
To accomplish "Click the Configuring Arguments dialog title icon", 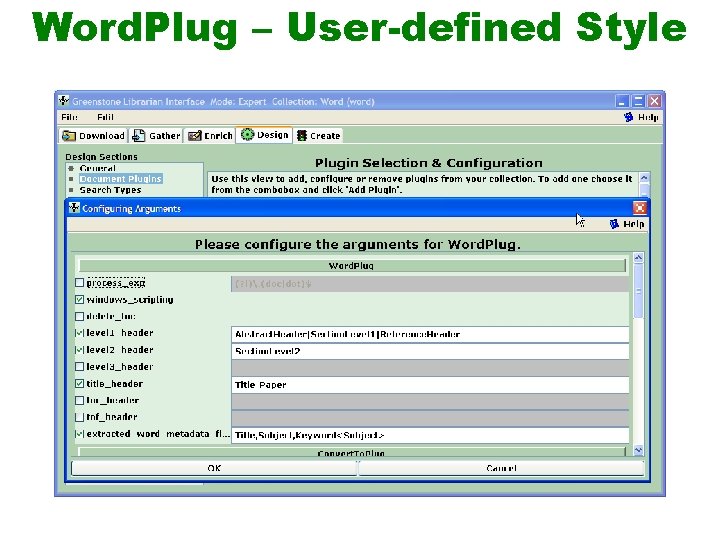I will (74, 208).
